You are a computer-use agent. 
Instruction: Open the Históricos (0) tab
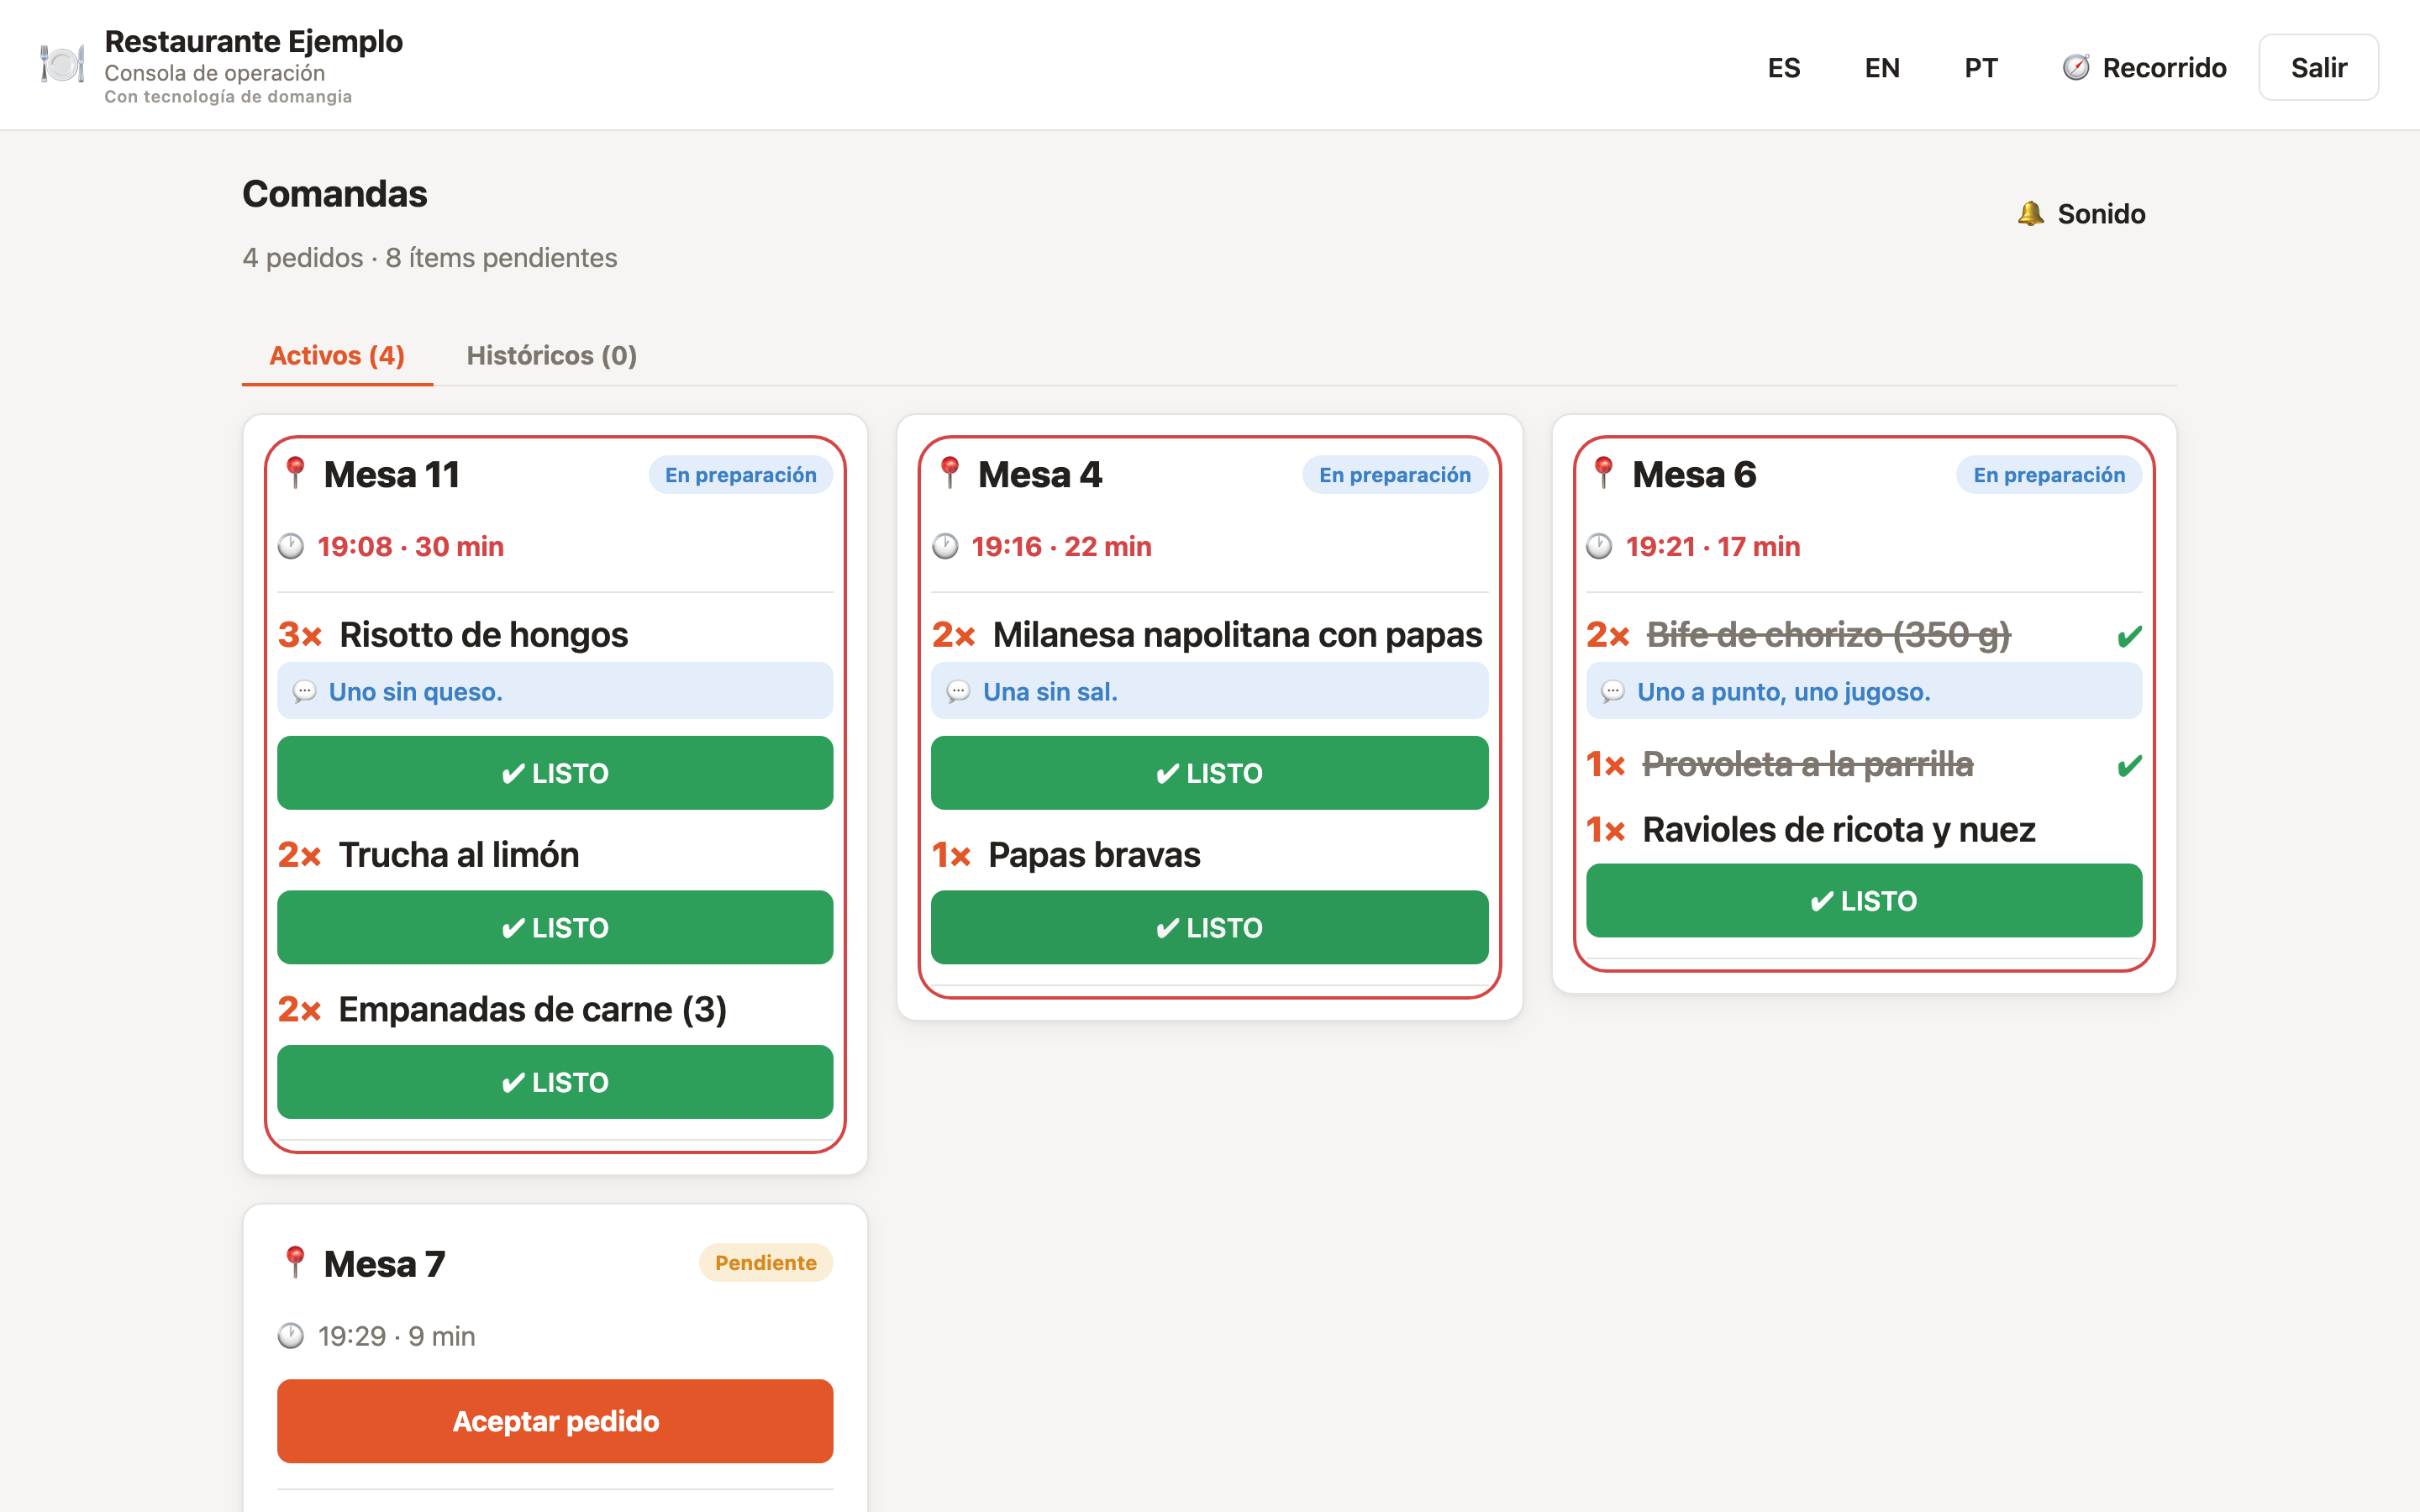552,355
